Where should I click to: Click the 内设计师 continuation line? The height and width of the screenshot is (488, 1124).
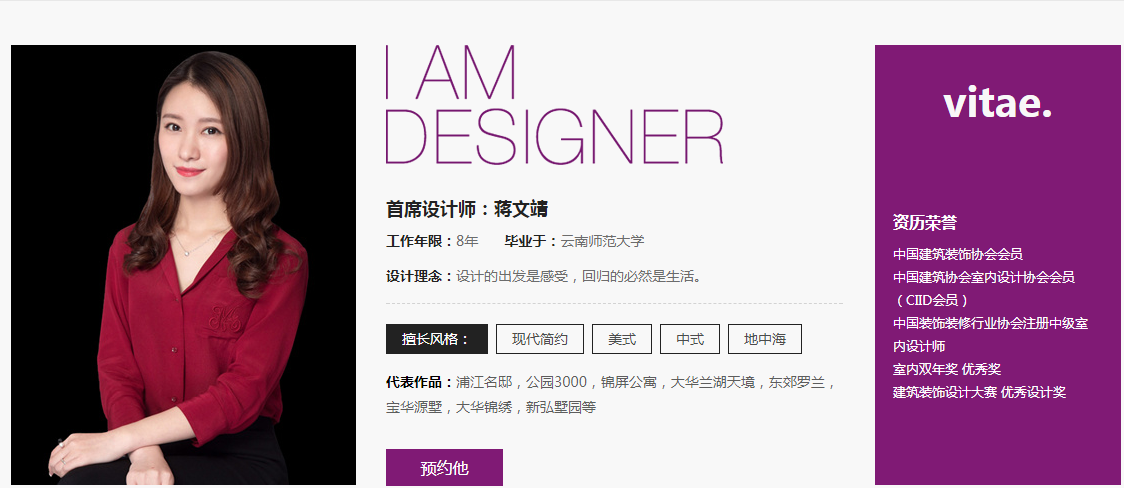[919, 346]
